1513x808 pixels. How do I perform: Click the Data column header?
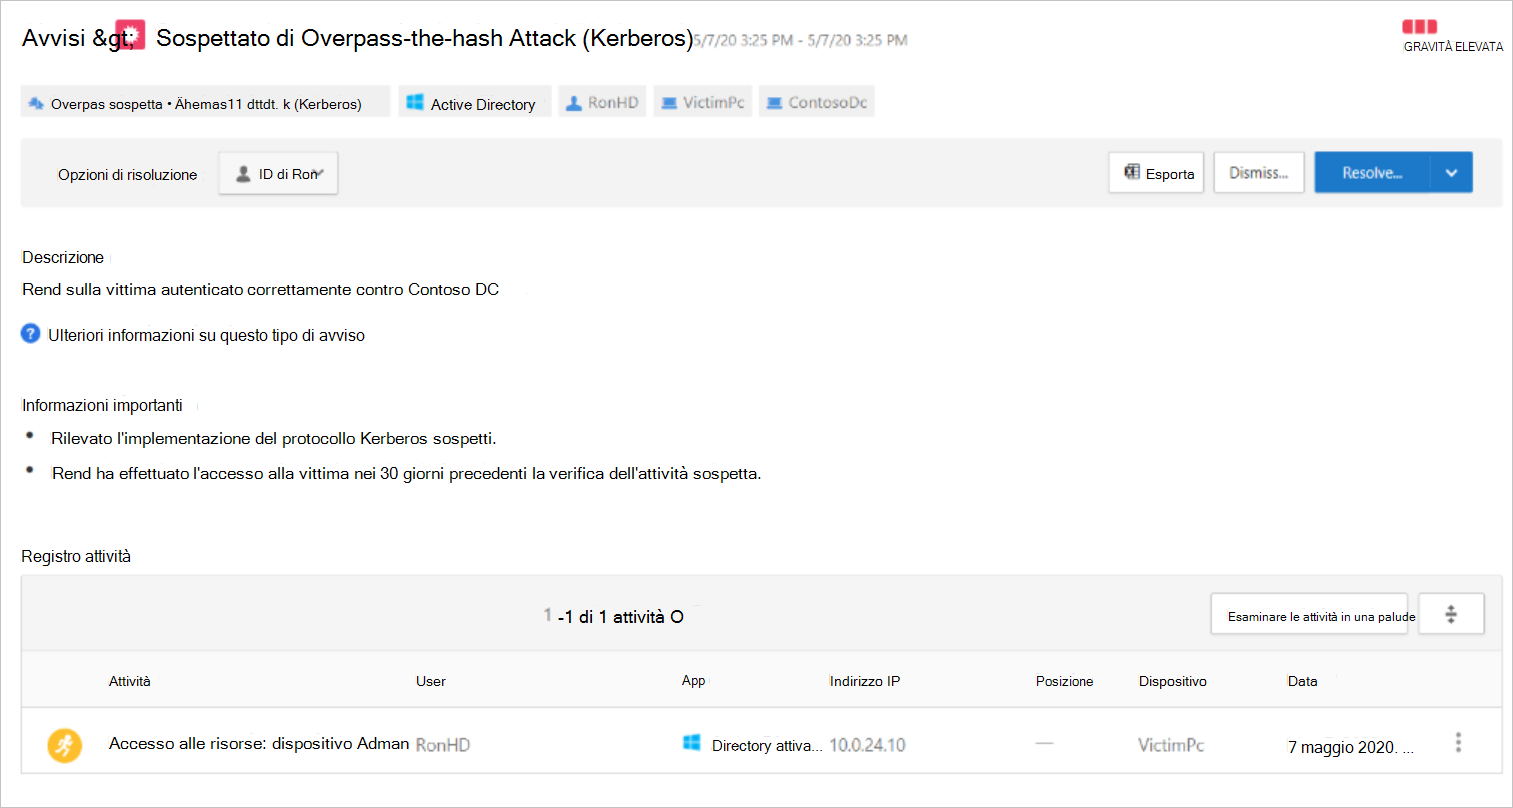1302,681
